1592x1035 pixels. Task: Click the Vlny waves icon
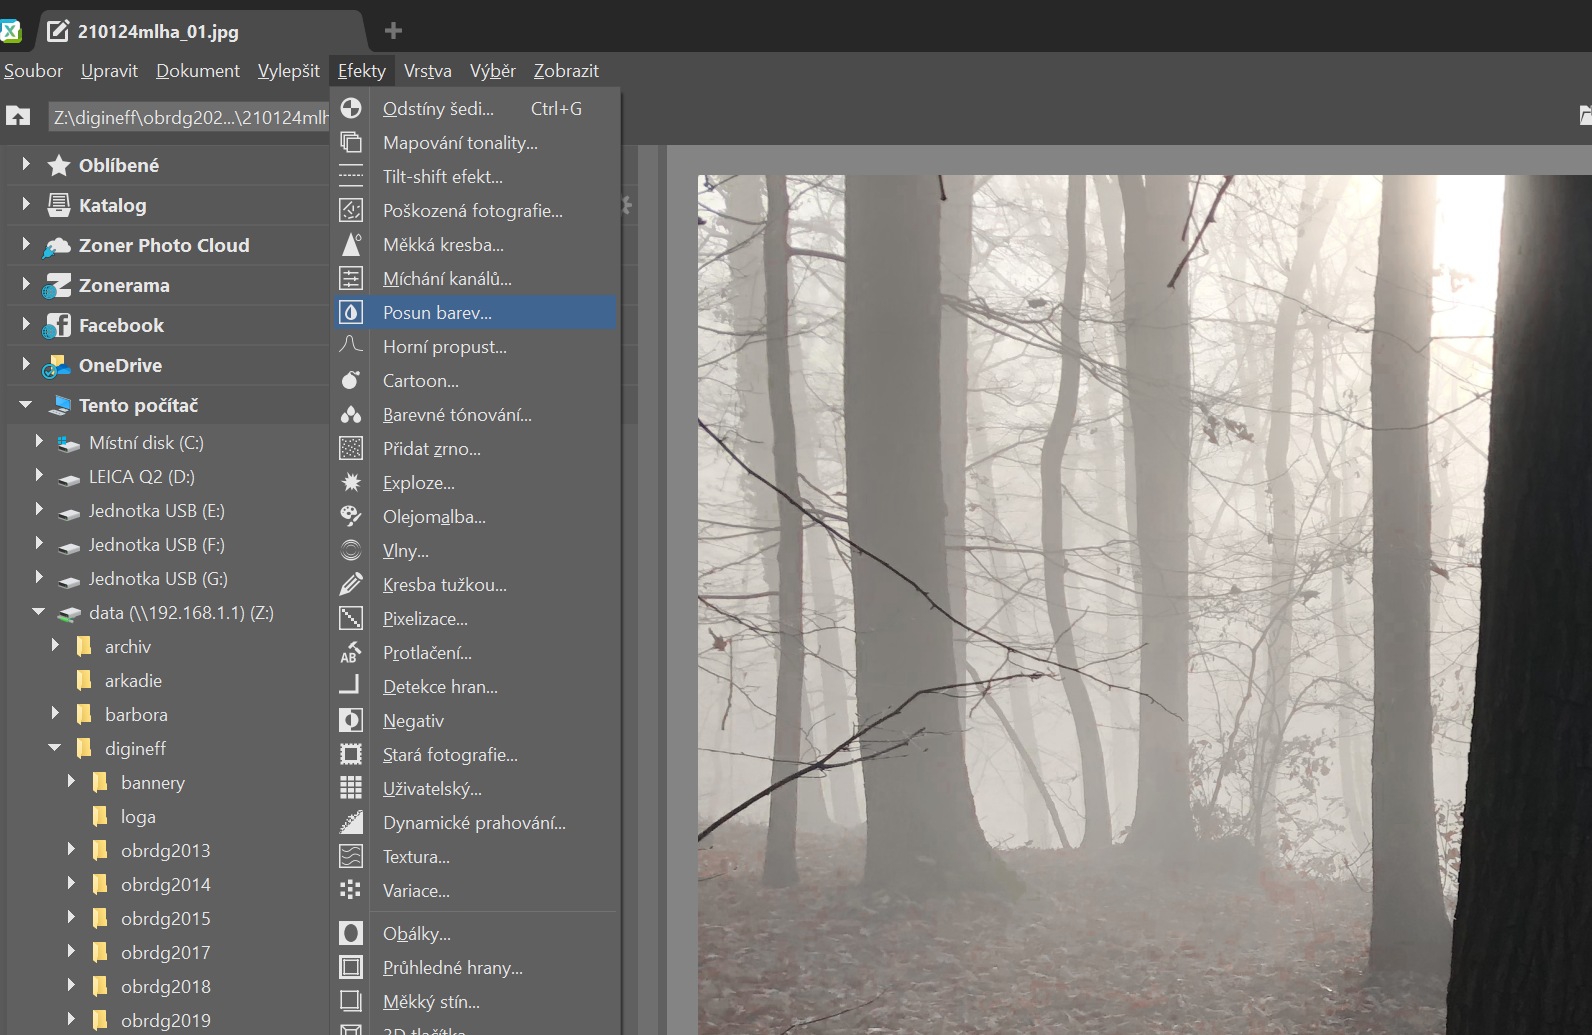(x=351, y=550)
